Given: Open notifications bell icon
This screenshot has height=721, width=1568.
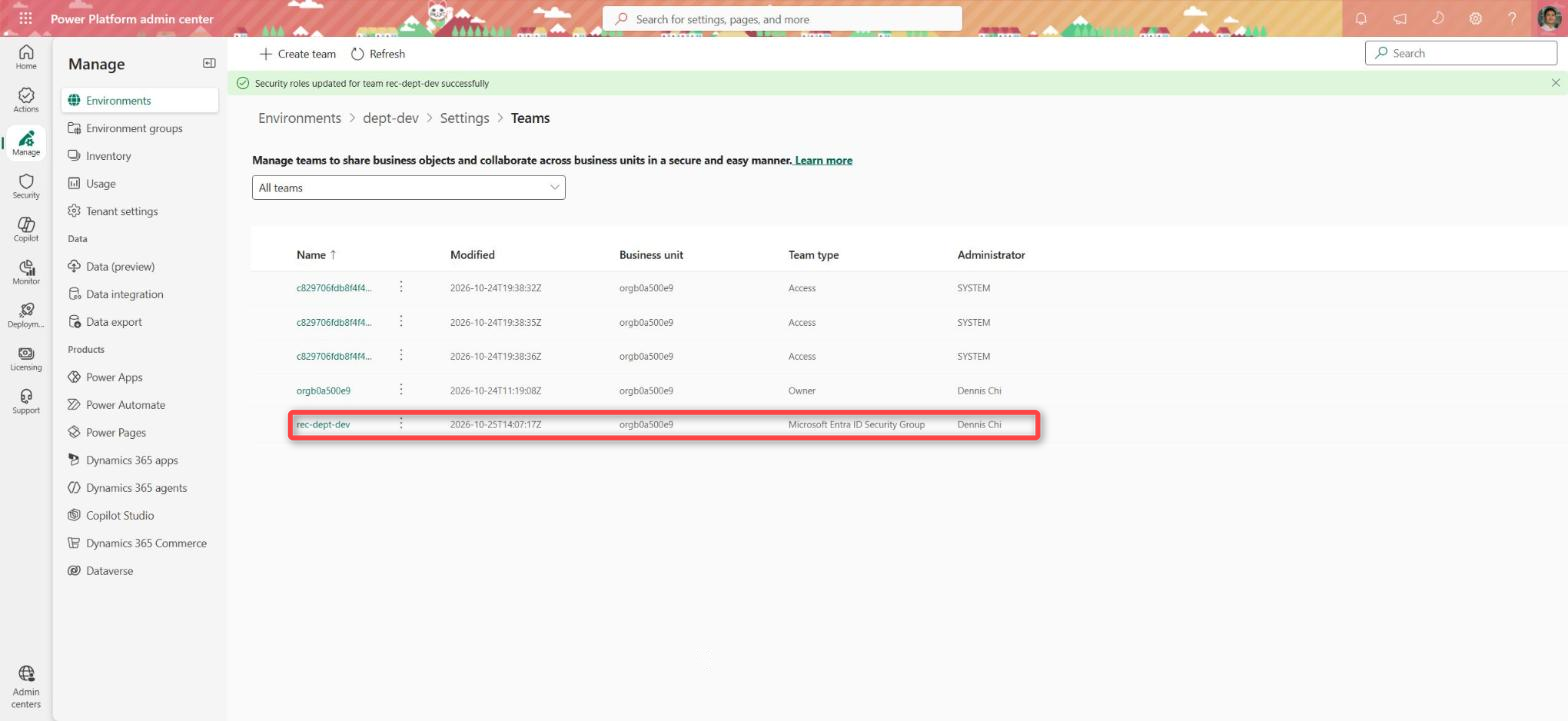Looking at the screenshot, I should (x=1361, y=19).
